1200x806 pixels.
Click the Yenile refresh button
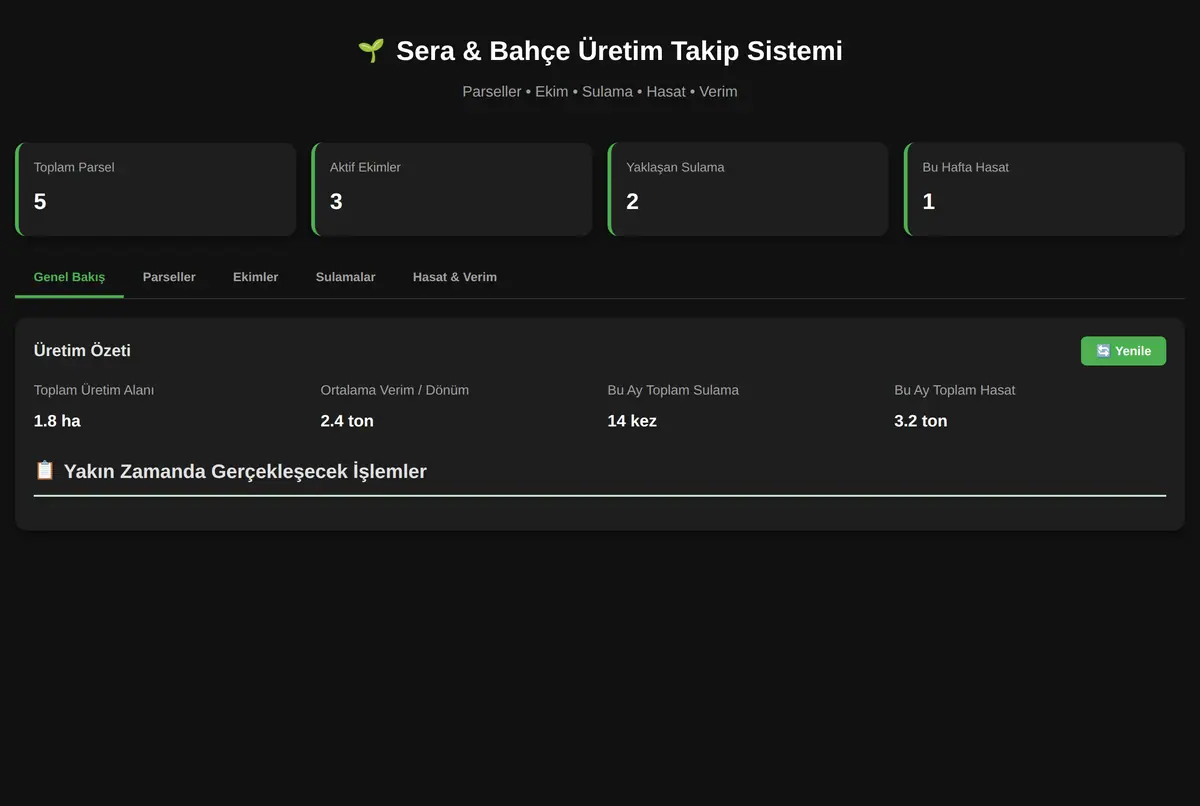click(x=1123, y=351)
